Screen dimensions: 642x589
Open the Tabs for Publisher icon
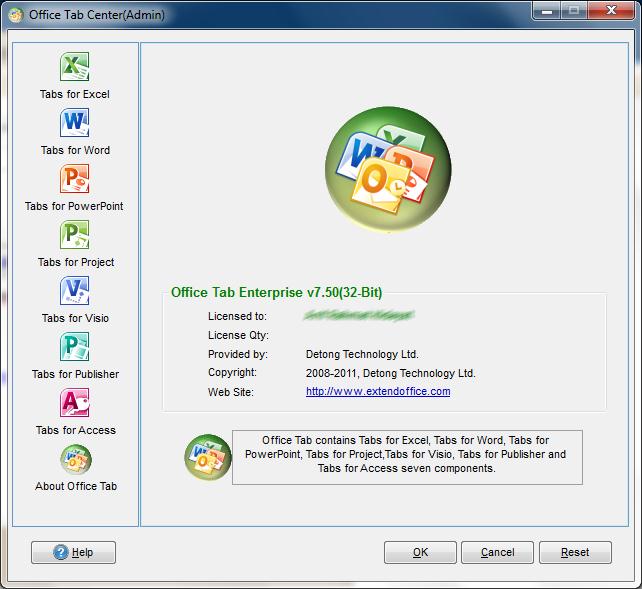(75, 347)
